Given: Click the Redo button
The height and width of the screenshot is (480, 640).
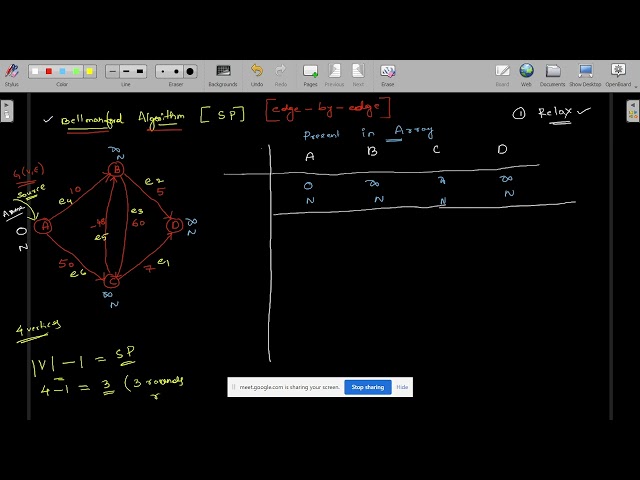Looking at the screenshot, I should pos(280,75).
